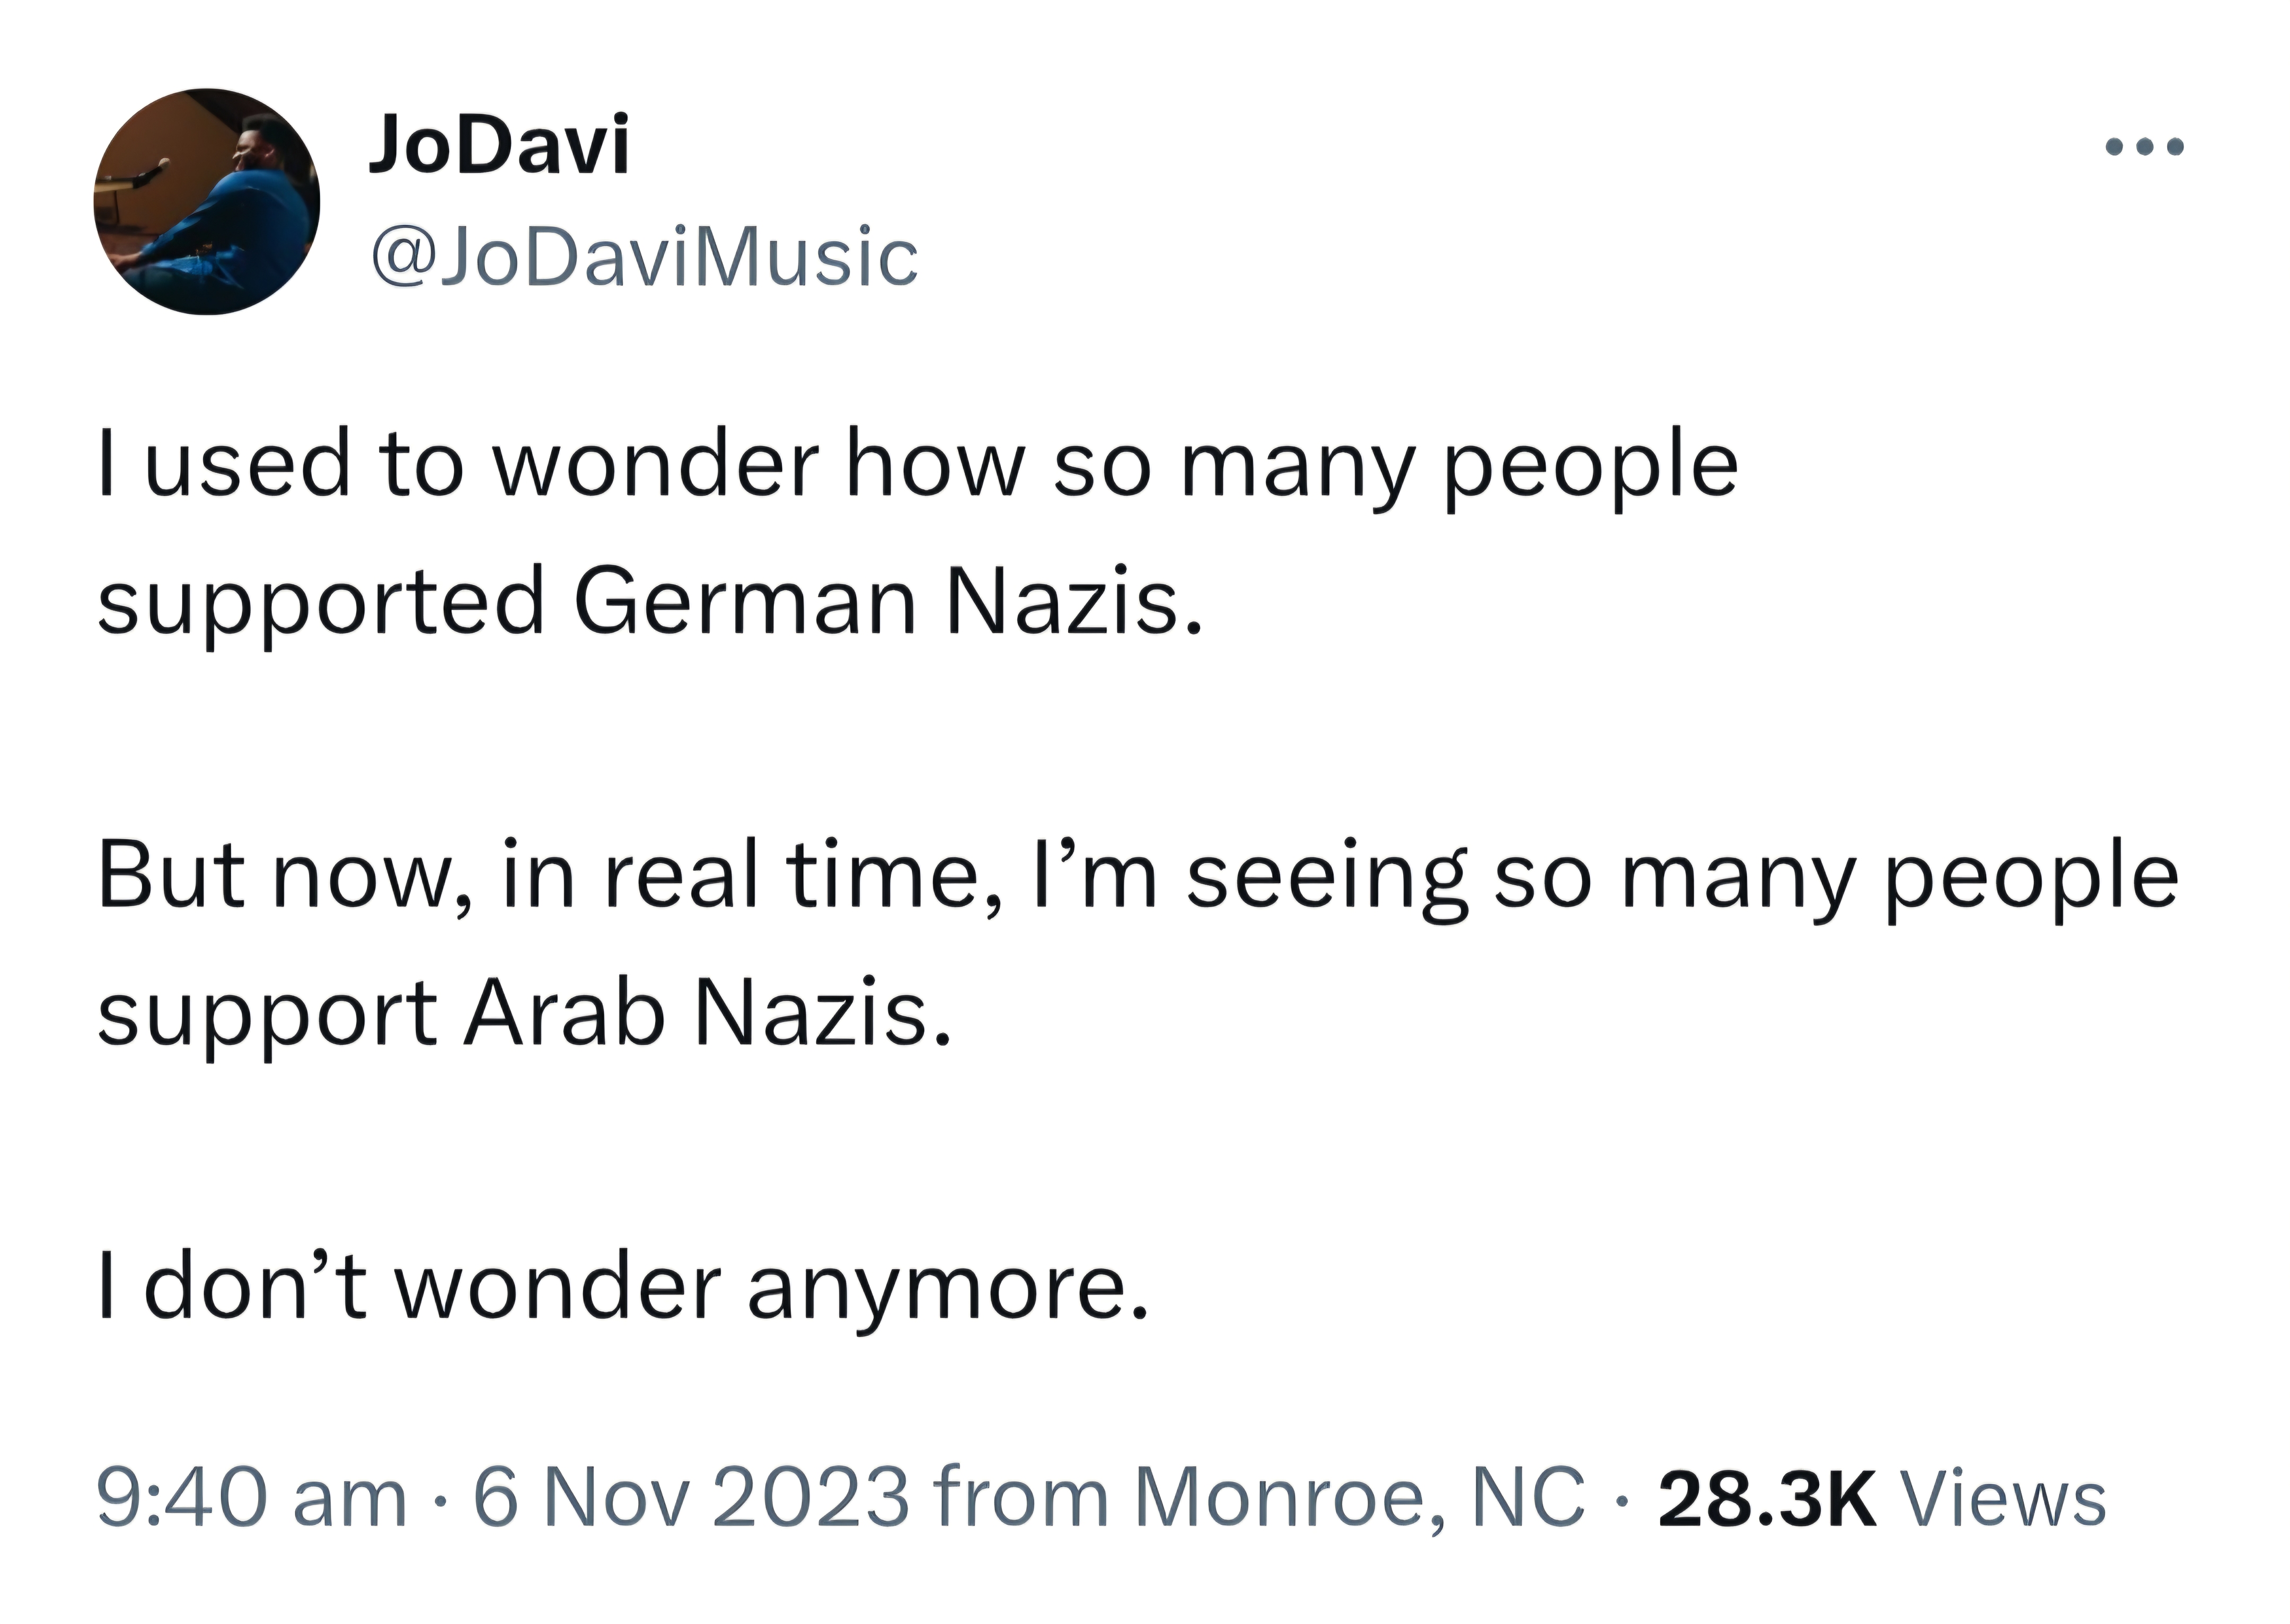Click the 6 Nov 2023 date
The height and width of the screenshot is (1624, 2290).
691,1497
